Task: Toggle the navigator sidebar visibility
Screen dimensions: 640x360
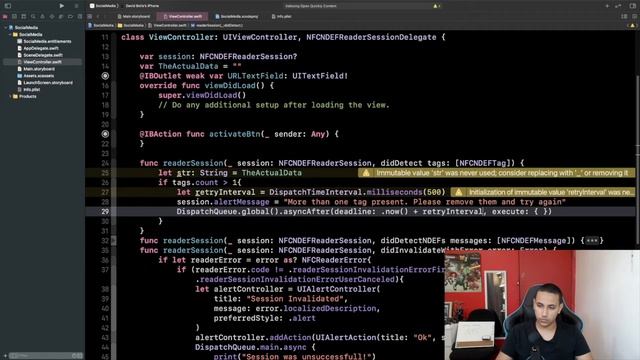Action: click(8, 6)
